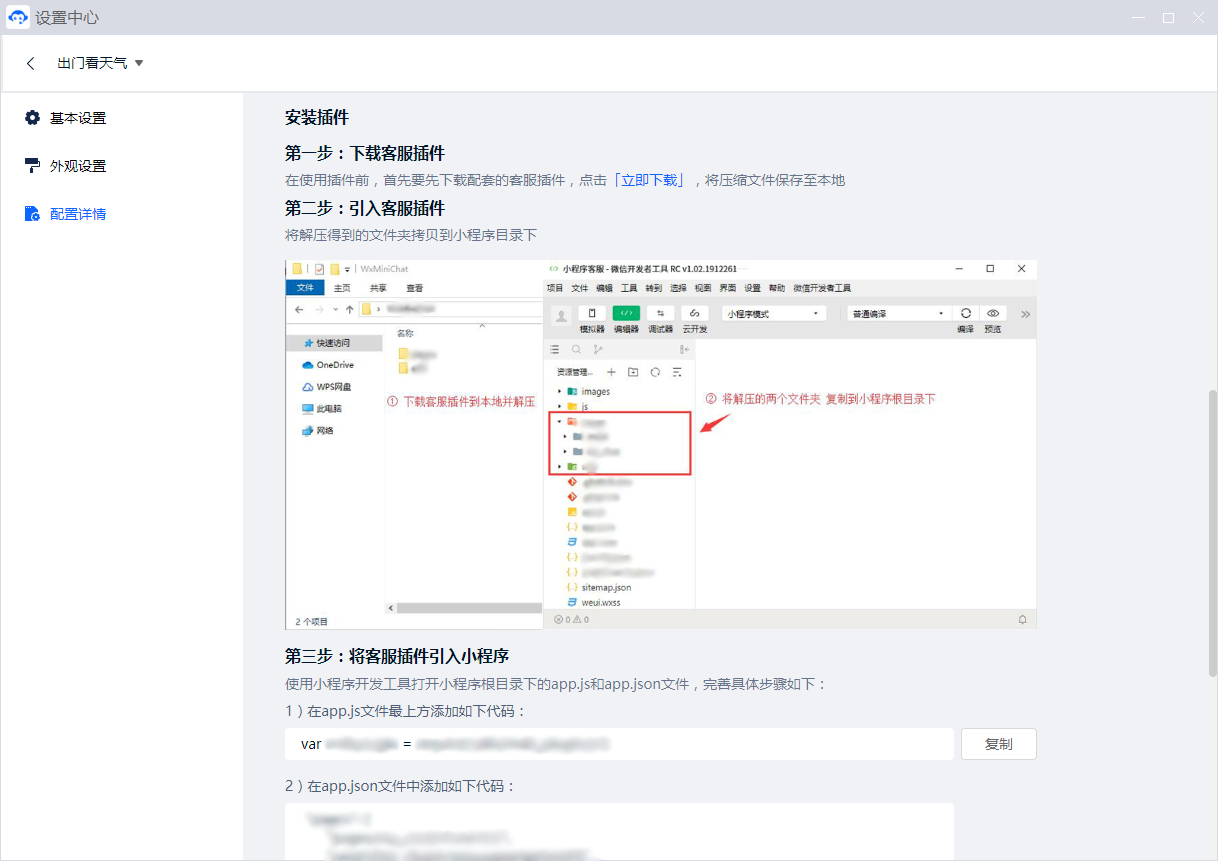Click the back arrow icon
This screenshot has height=861, width=1218.
pyautogui.click(x=31, y=63)
